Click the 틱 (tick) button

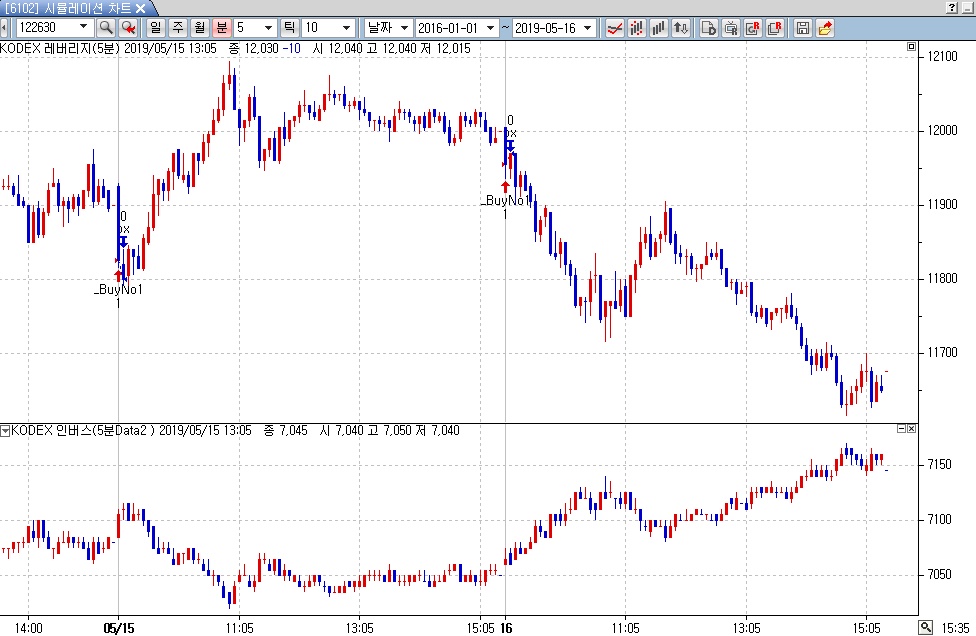289,28
